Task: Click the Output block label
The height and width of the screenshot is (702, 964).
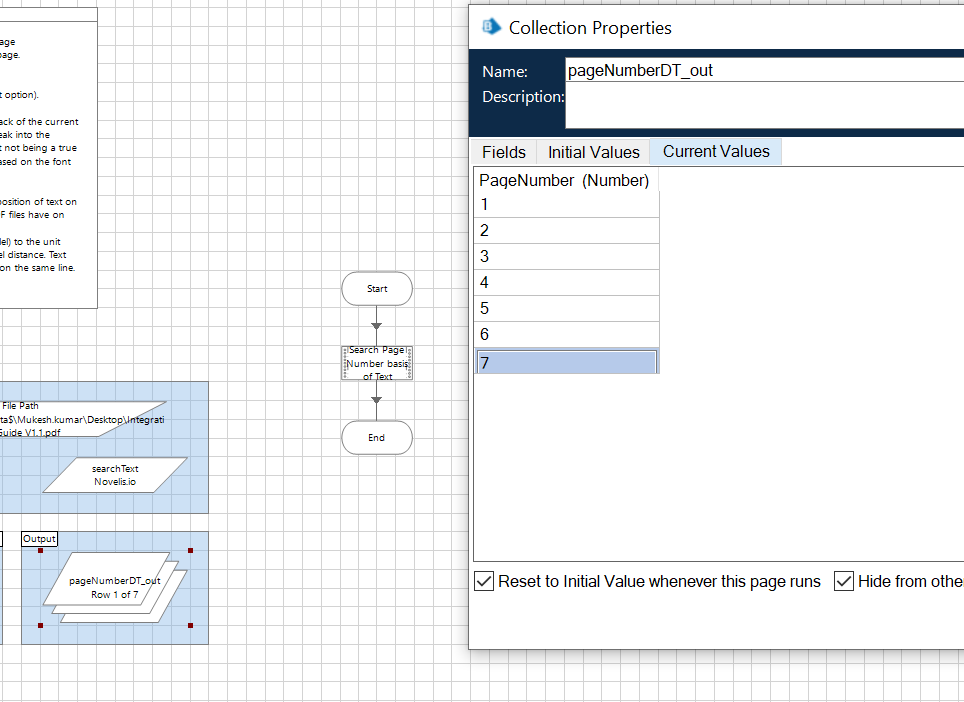Action: click(39, 539)
